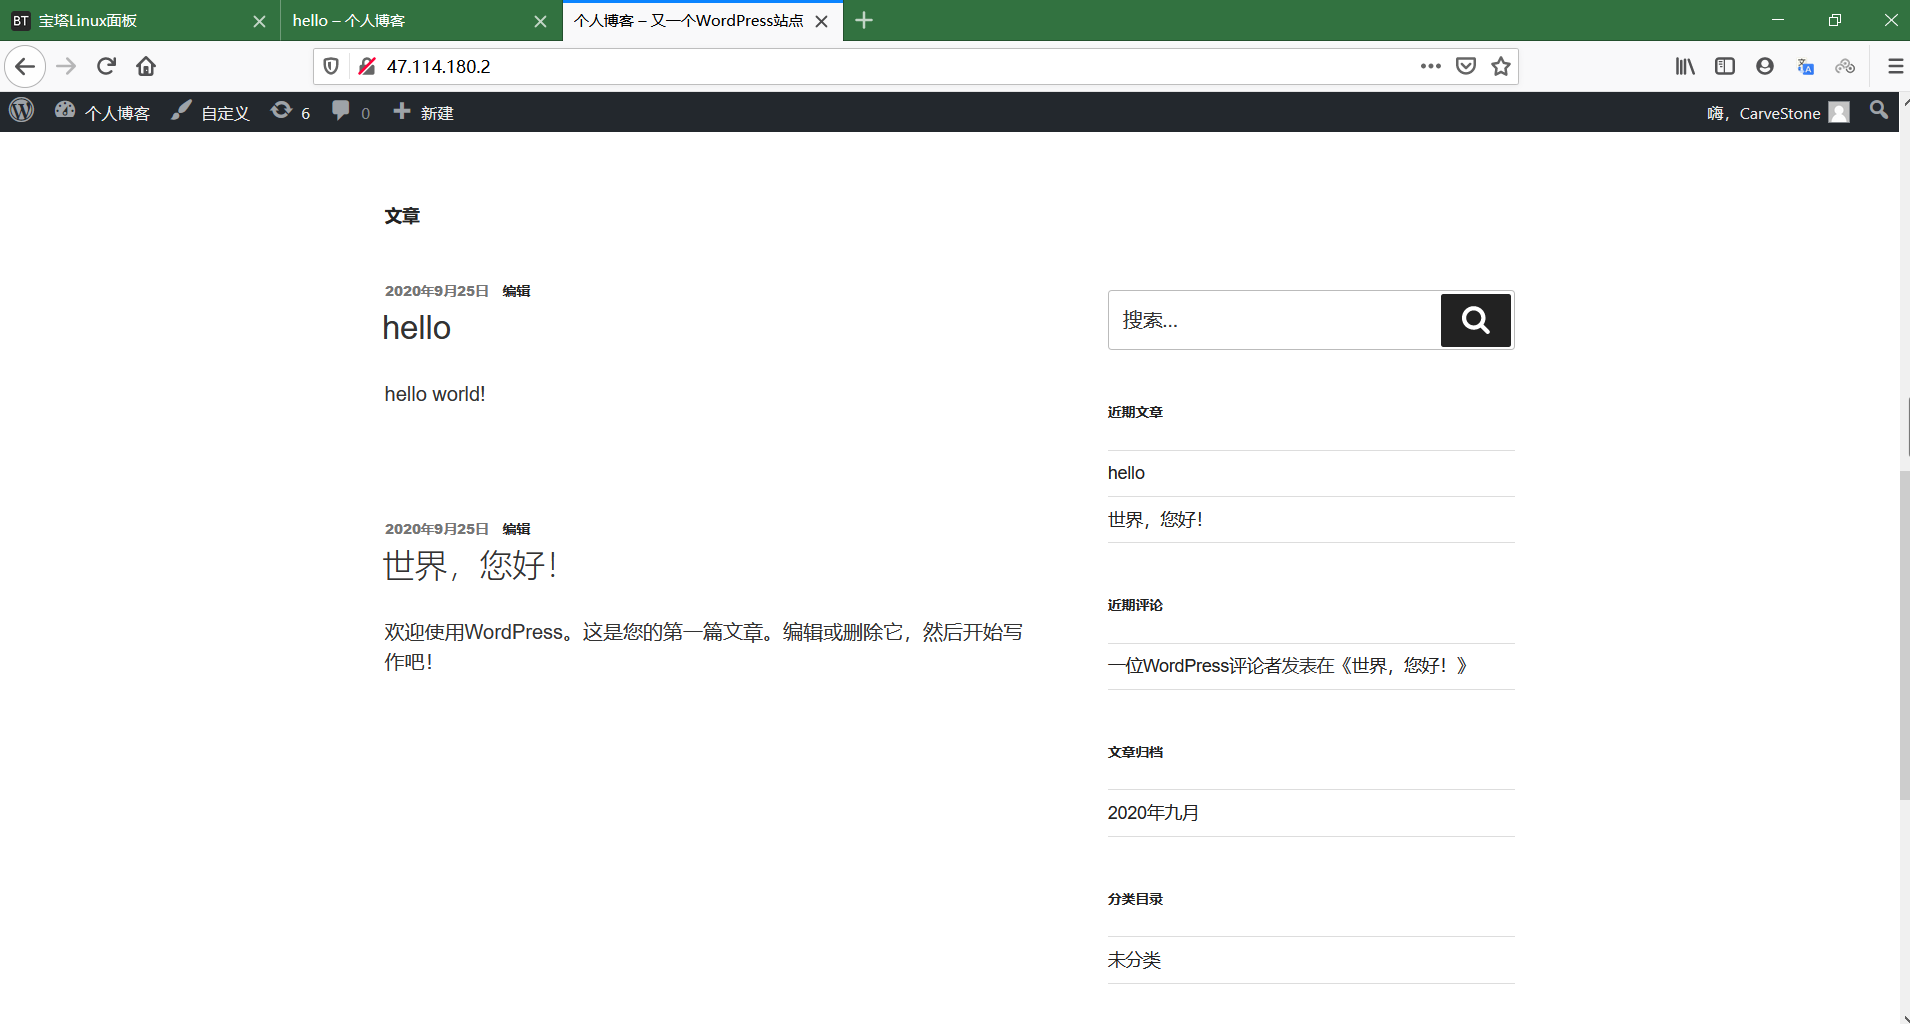Click 编辑 to edit the hello post

coord(515,291)
